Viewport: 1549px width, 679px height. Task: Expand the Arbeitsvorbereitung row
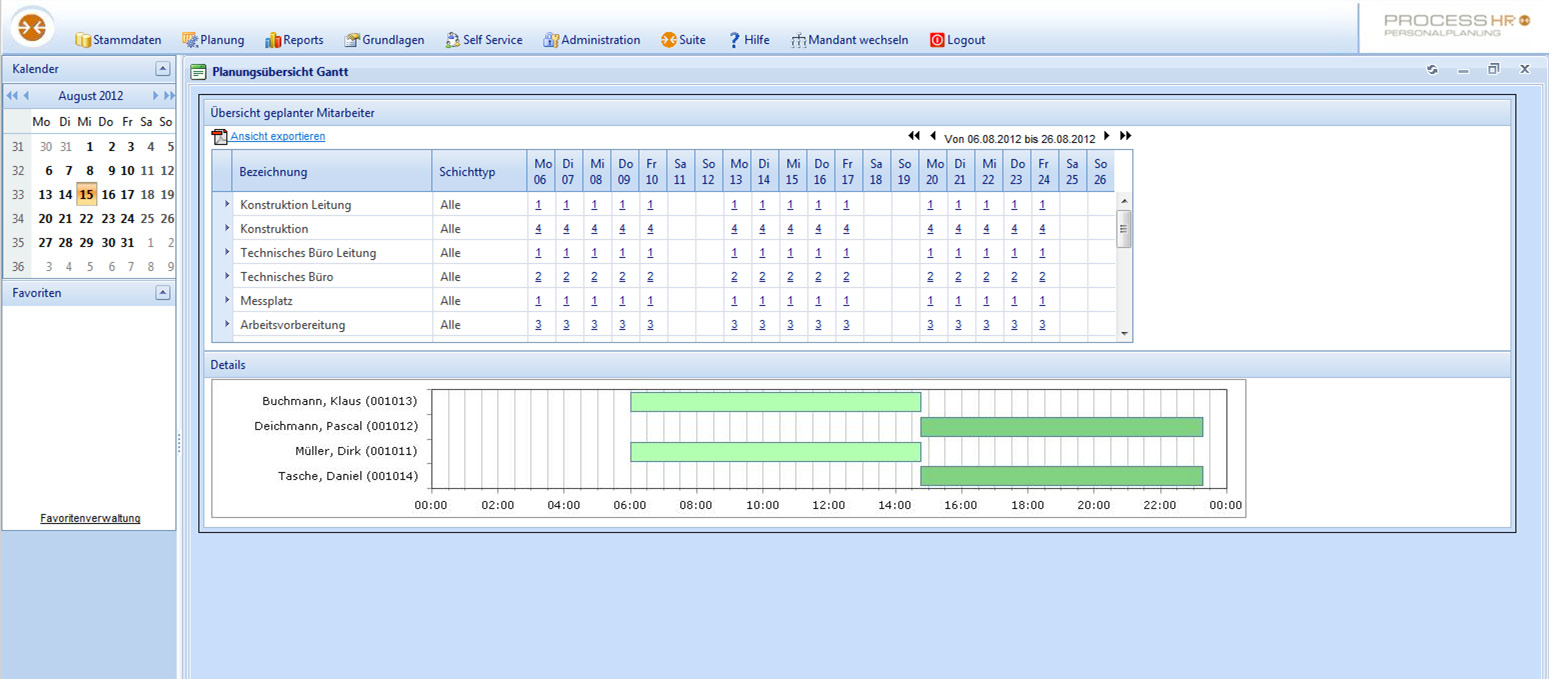[x=227, y=324]
